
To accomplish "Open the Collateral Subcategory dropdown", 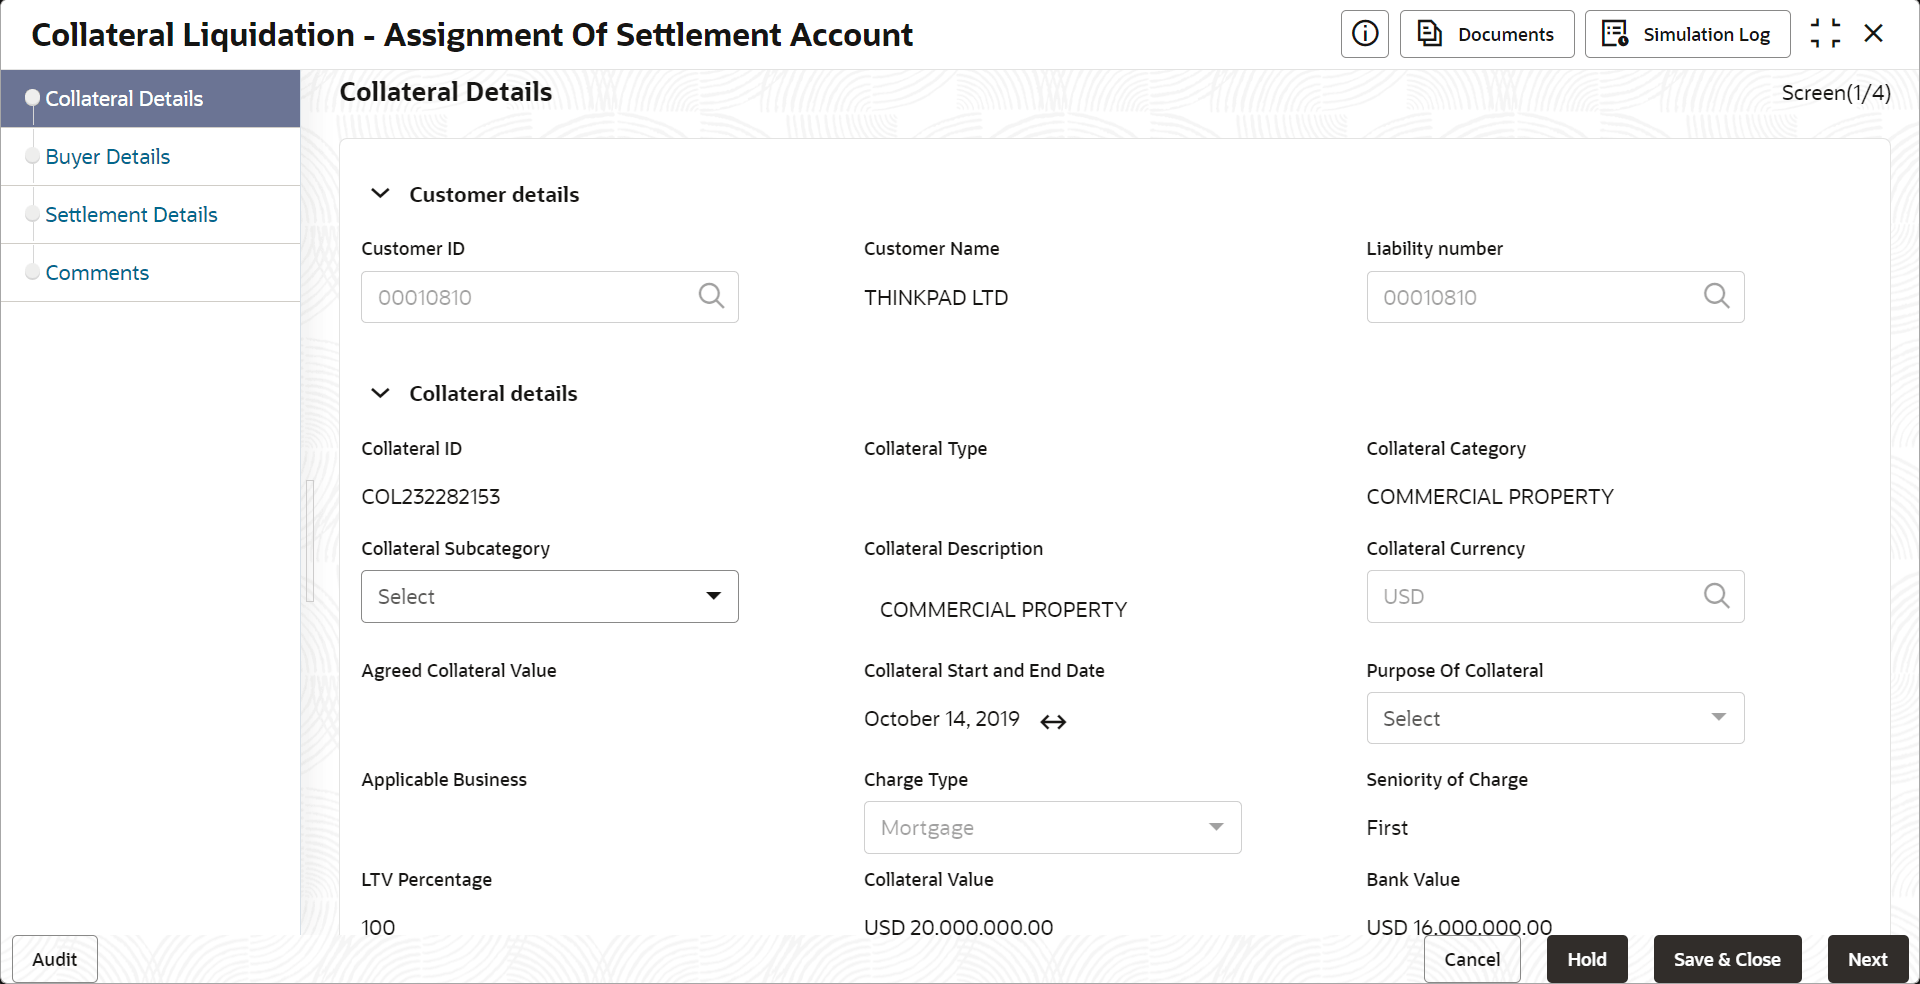I will click(x=549, y=596).
